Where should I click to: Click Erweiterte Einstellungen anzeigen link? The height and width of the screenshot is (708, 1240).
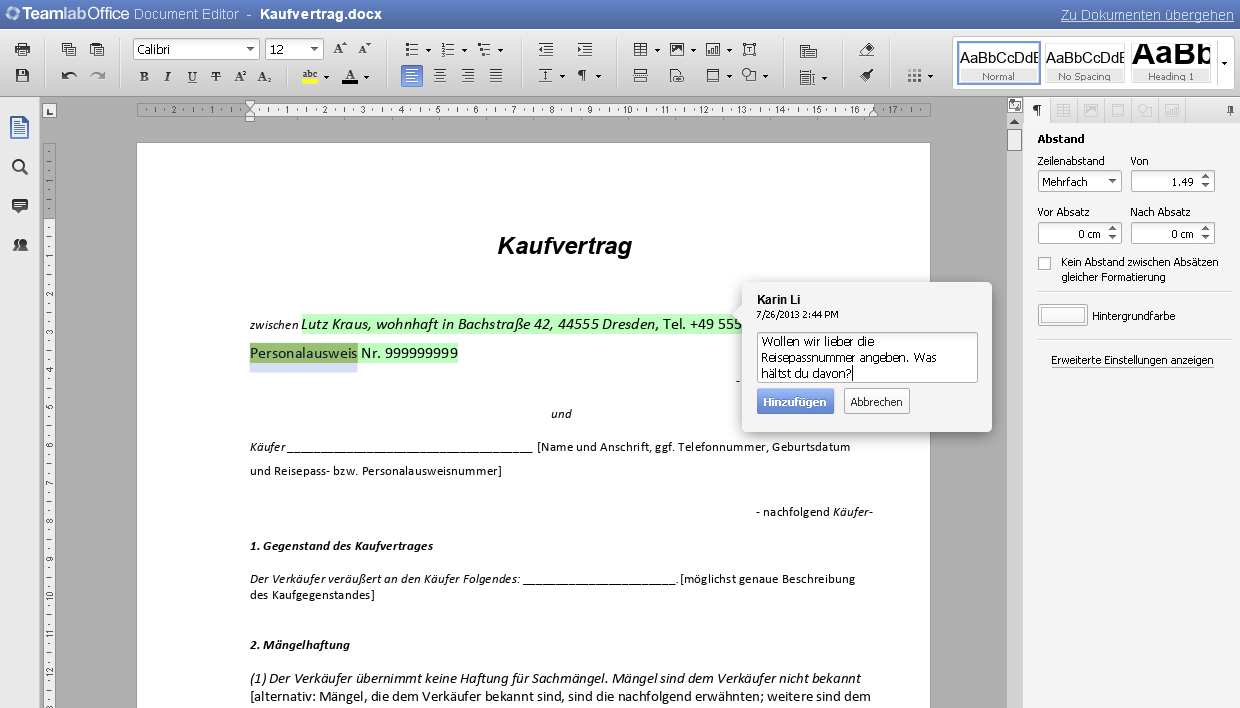tap(1132, 360)
